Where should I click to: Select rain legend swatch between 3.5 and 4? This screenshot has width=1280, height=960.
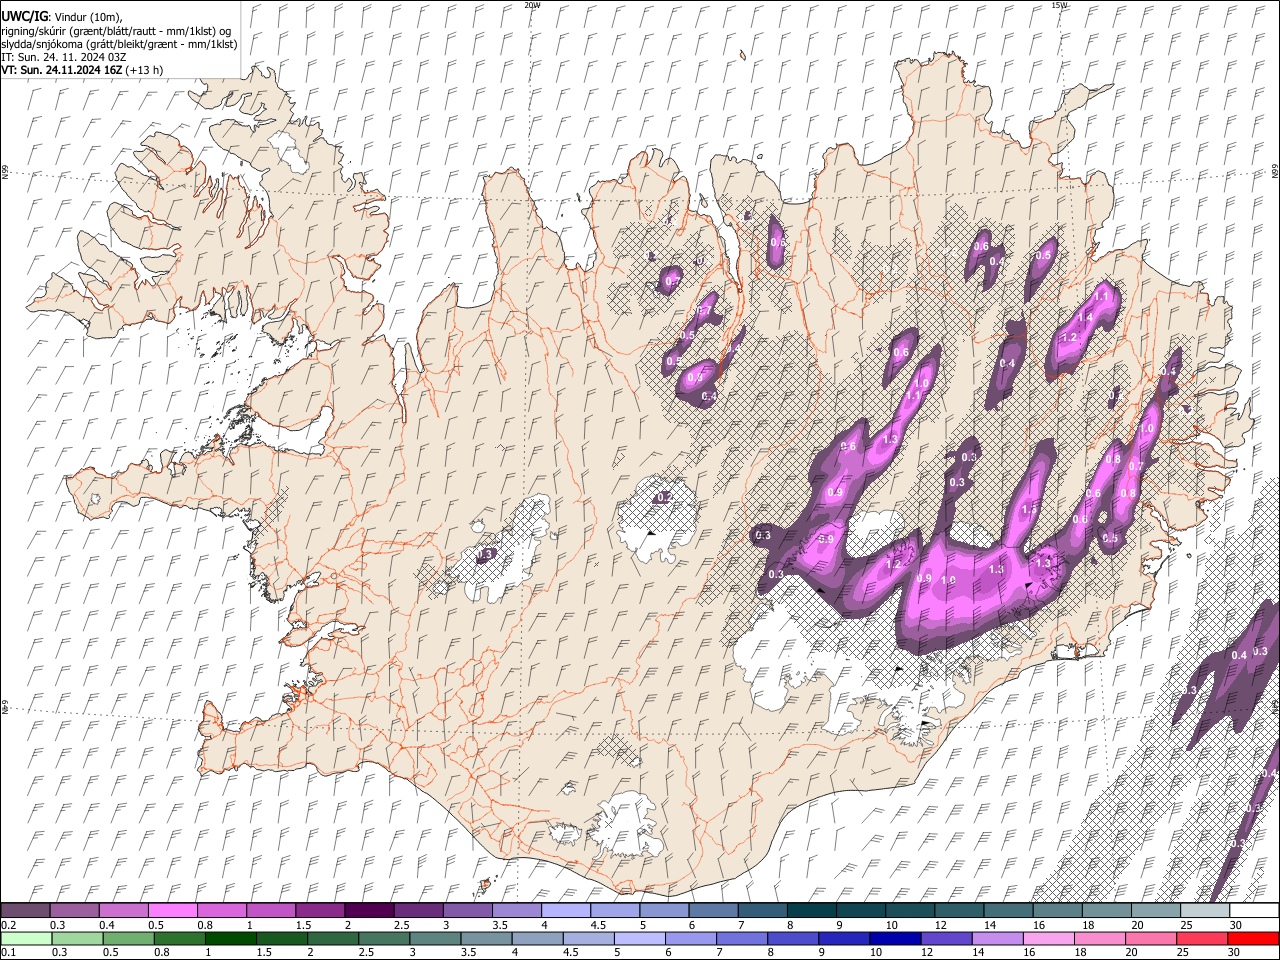click(485, 938)
